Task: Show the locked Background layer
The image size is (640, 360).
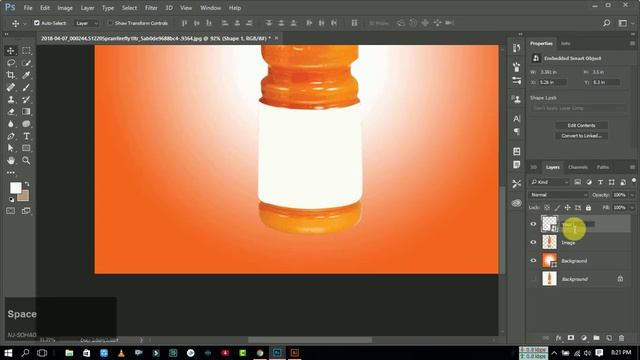Action: point(533,279)
